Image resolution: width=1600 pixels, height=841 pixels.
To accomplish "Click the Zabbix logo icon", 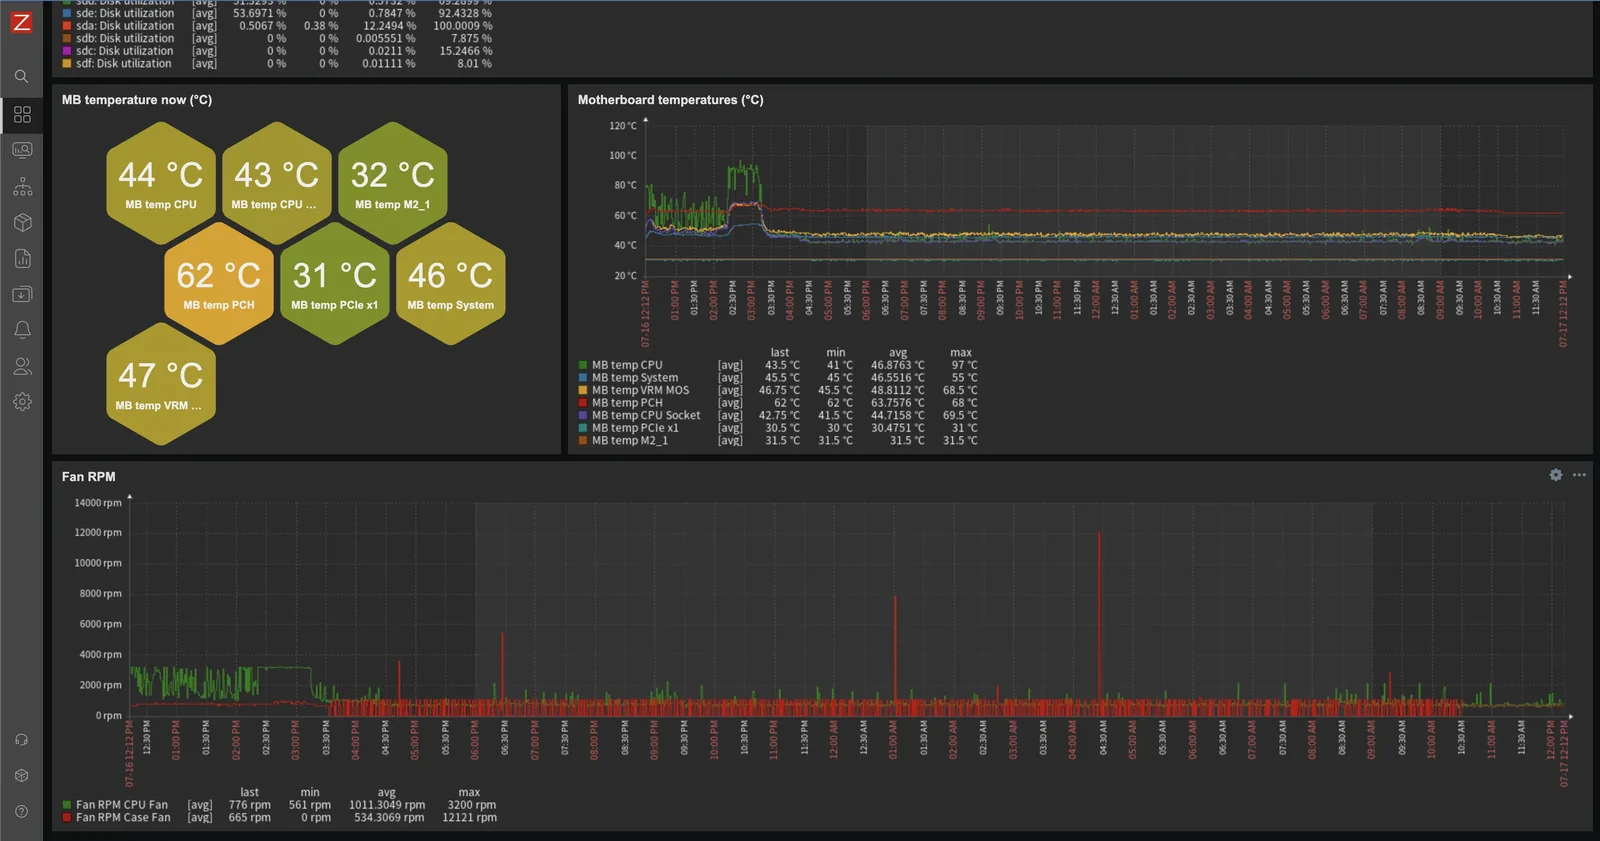I will pyautogui.click(x=21, y=21).
